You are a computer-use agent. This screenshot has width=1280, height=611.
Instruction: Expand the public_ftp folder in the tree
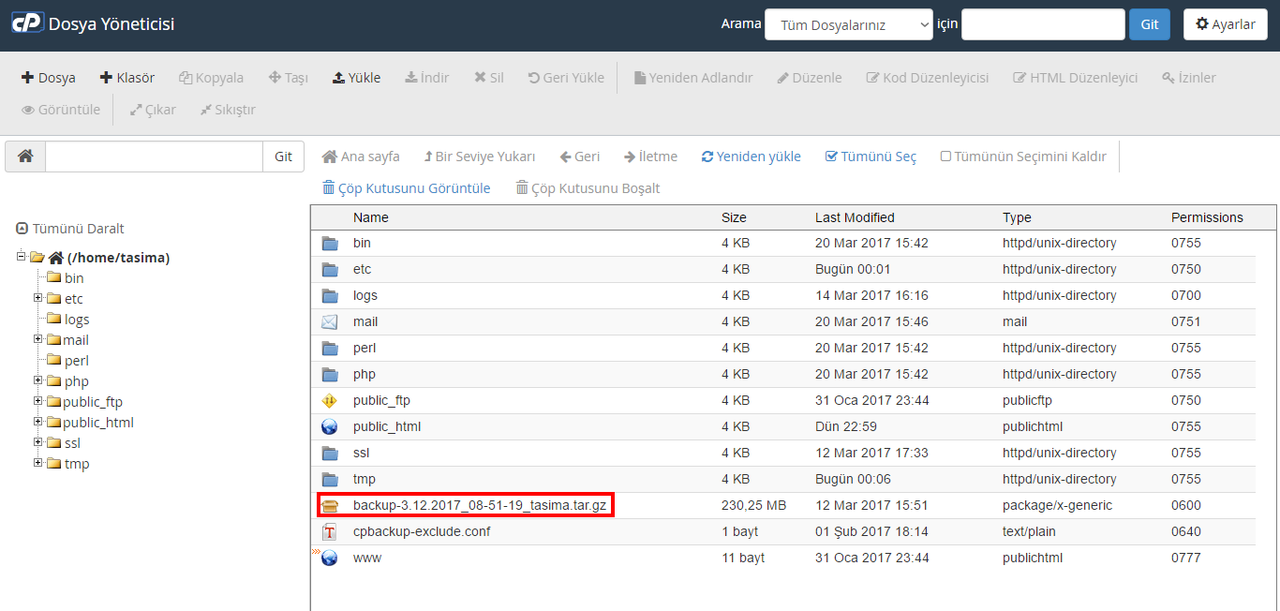coord(38,401)
